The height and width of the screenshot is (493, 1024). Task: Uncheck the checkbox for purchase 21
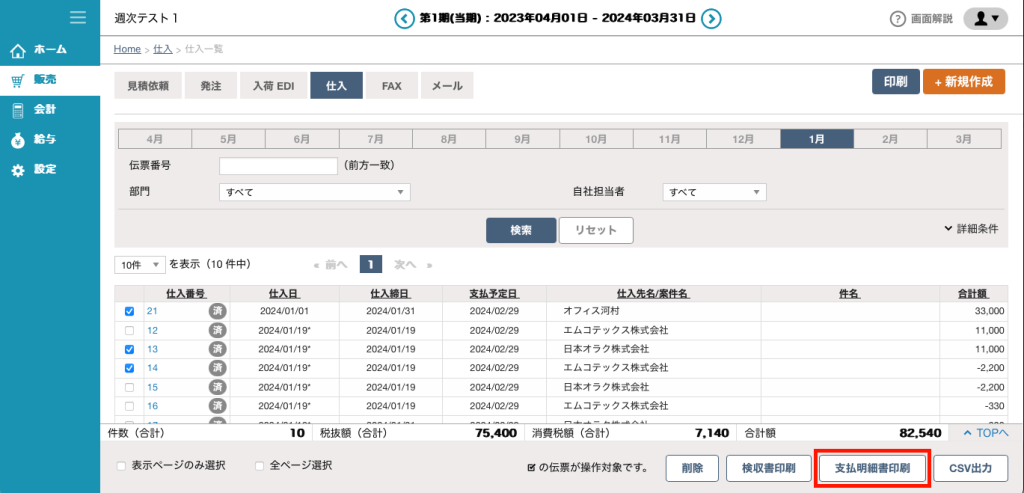(129, 312)
